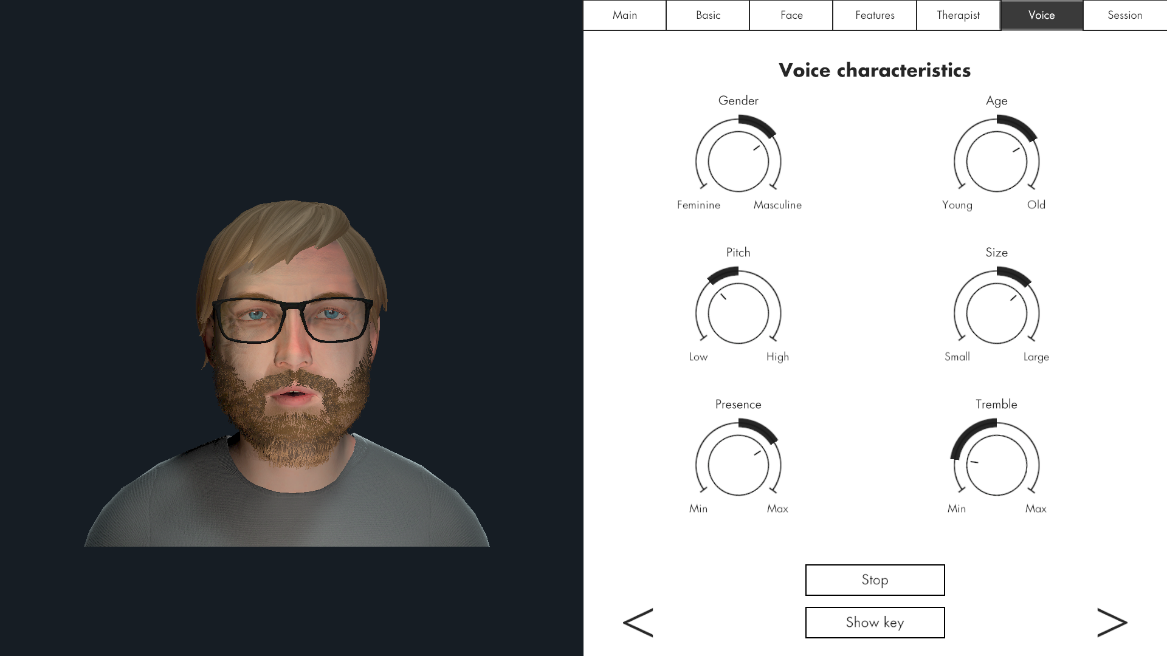The image size is (1167, 656).
Task: Click the Max end of Tremble dial
Action: click(x=1036, y=509)
